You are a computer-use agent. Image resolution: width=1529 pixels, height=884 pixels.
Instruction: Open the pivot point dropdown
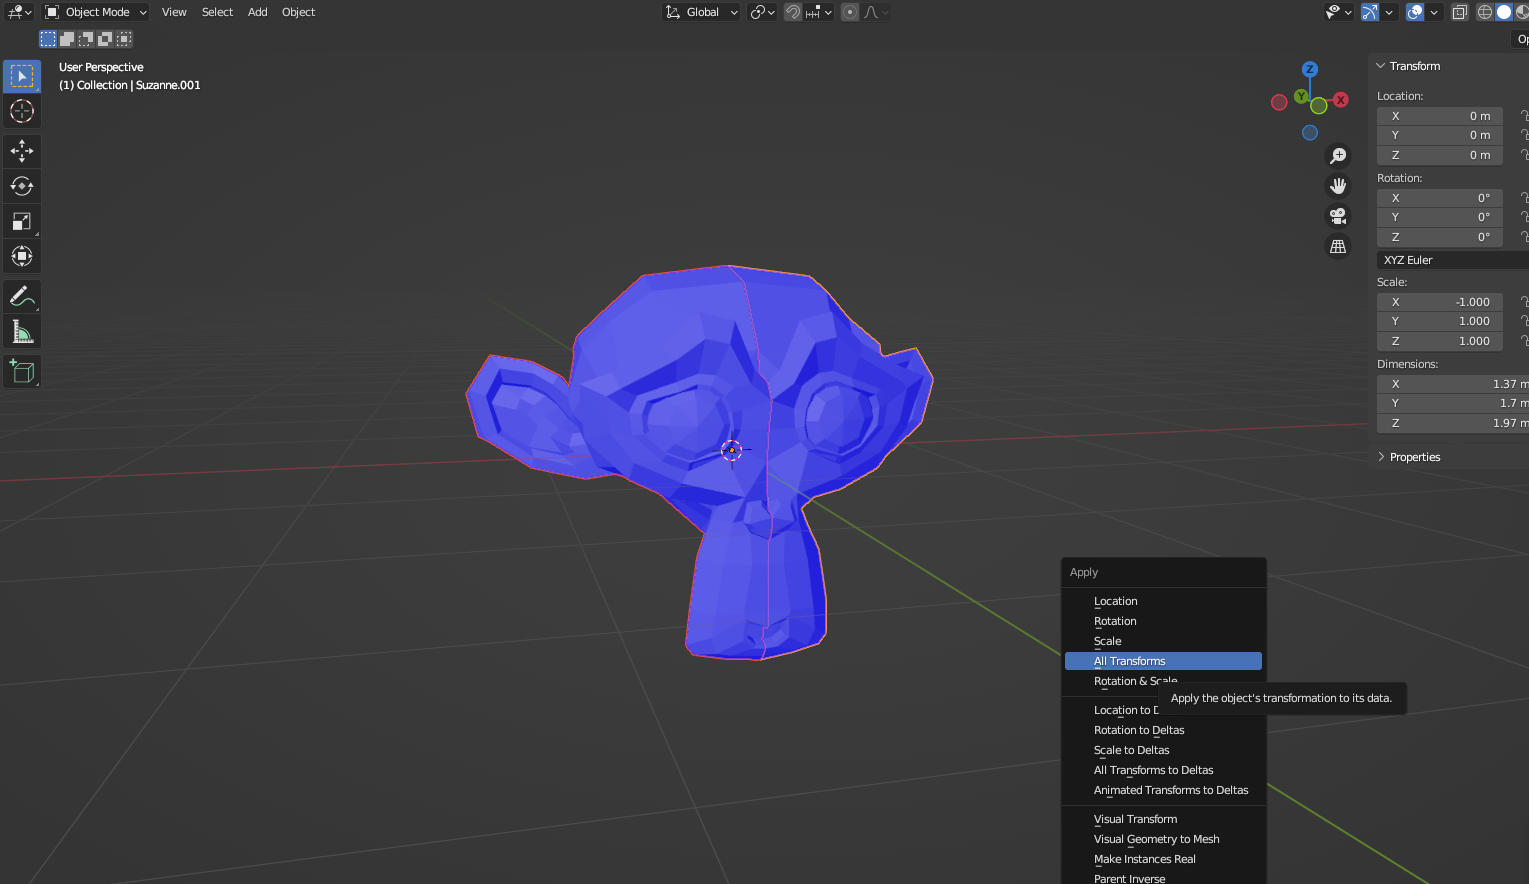[762, 12]
